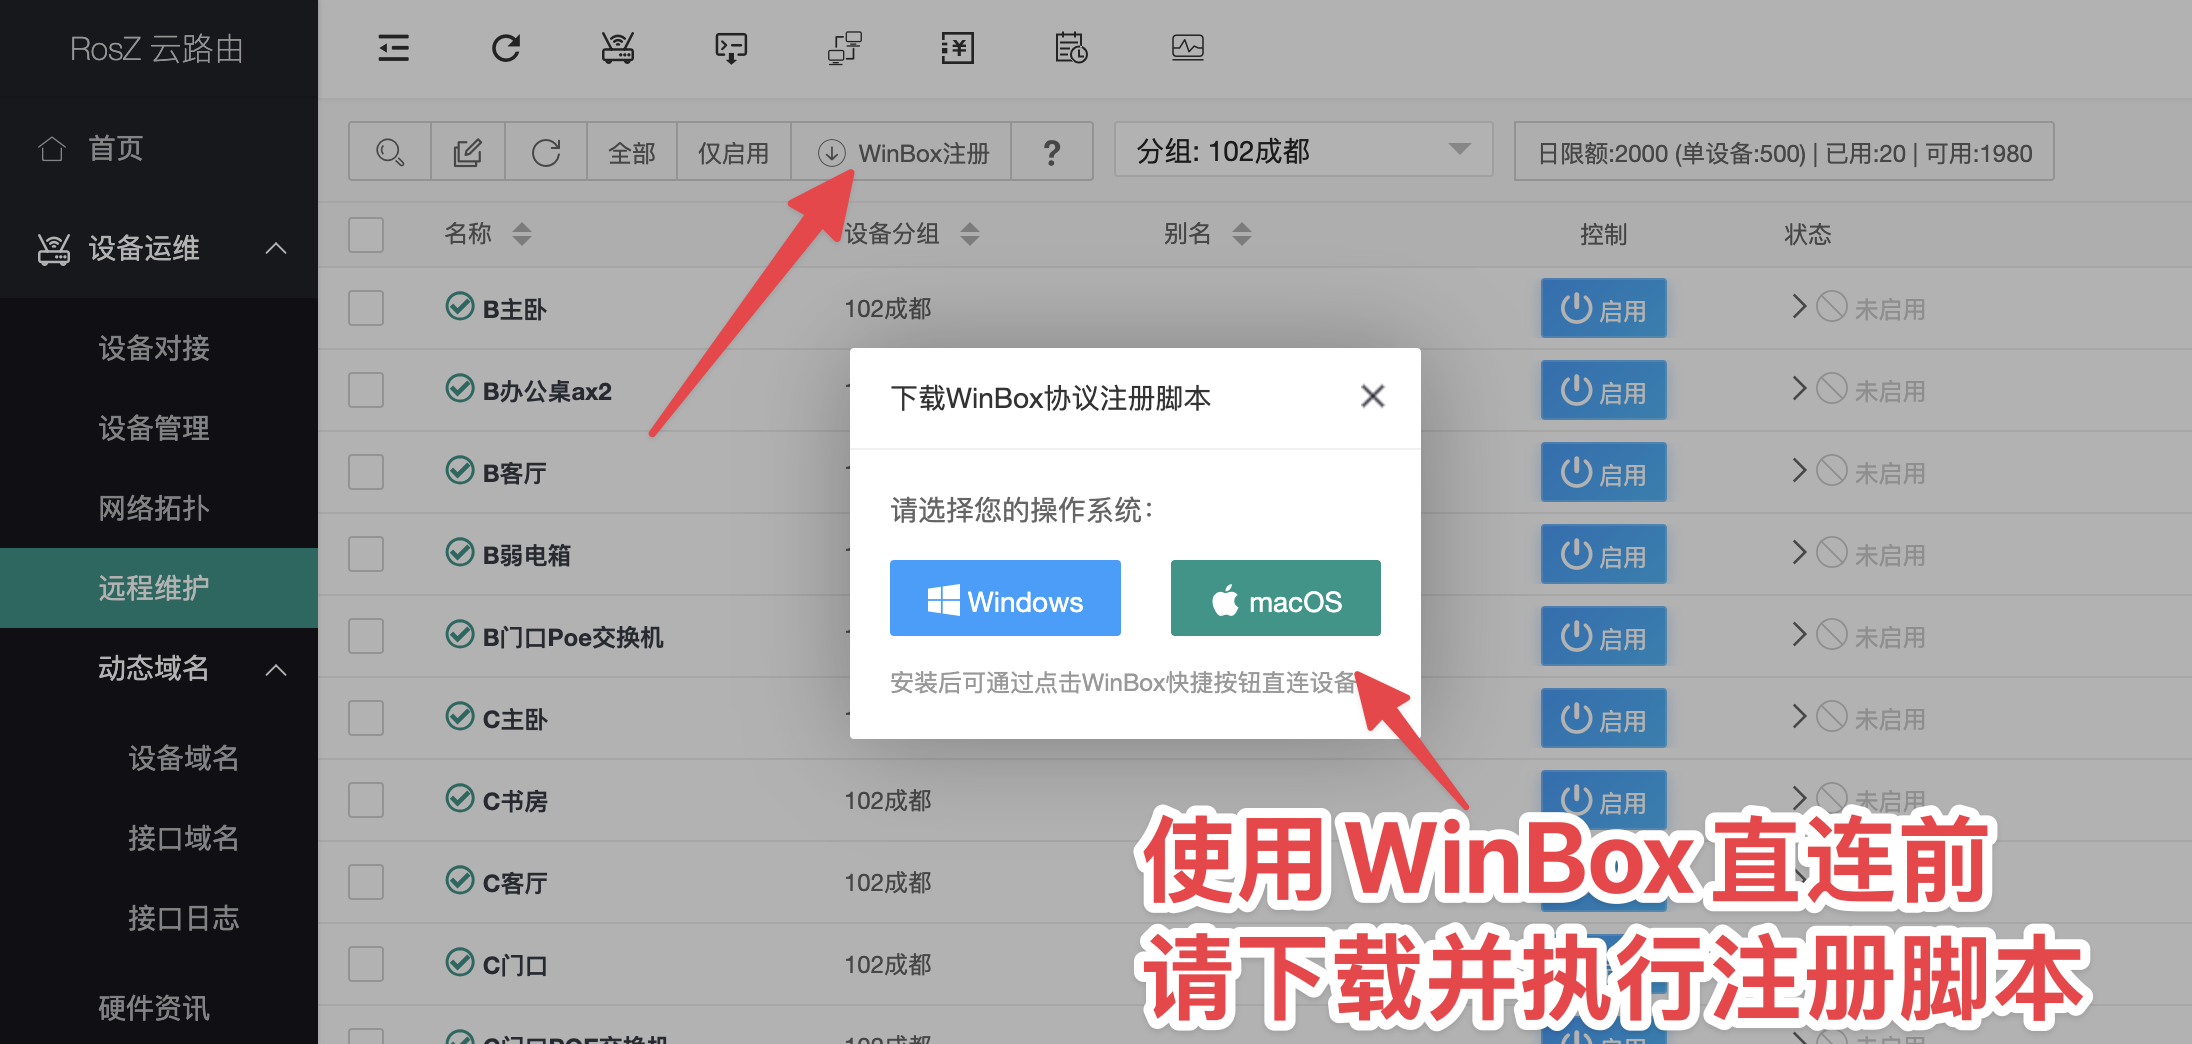Click the question mark help button
This screenshot has height=1044, width=2192.
point(1051,153)
